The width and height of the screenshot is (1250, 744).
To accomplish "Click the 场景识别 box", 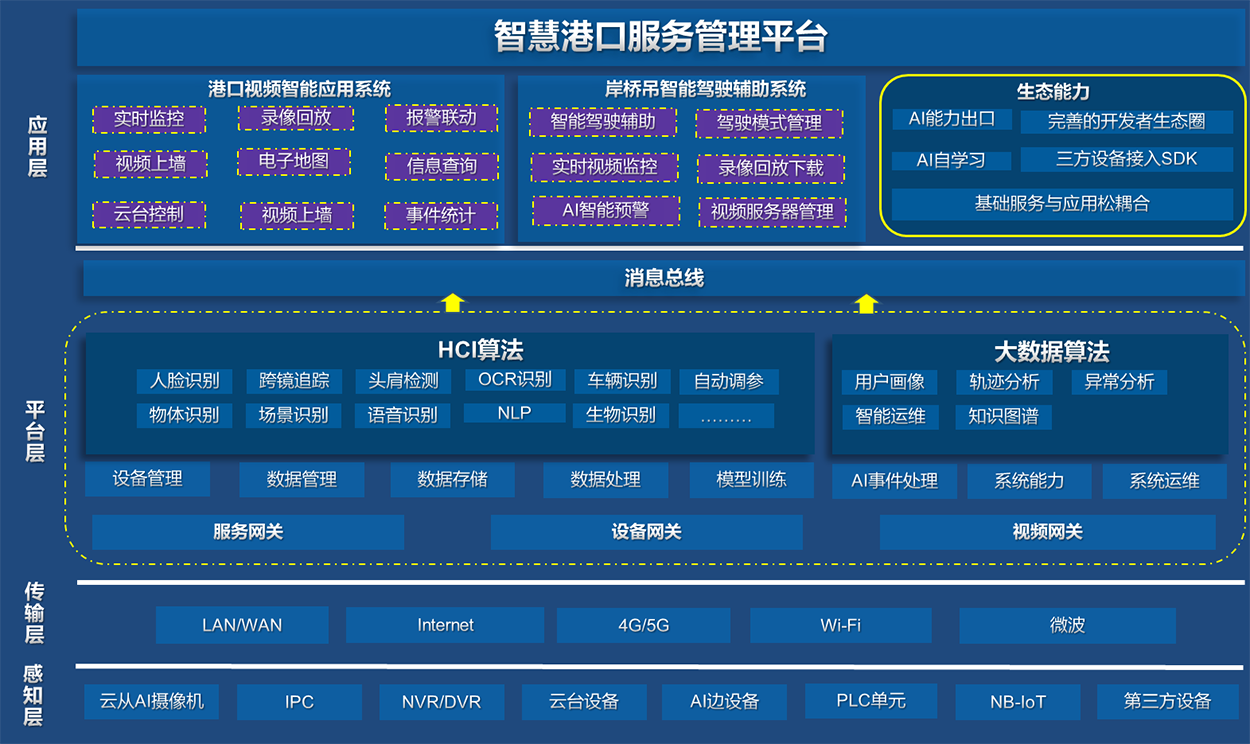I will click(294, 415).
